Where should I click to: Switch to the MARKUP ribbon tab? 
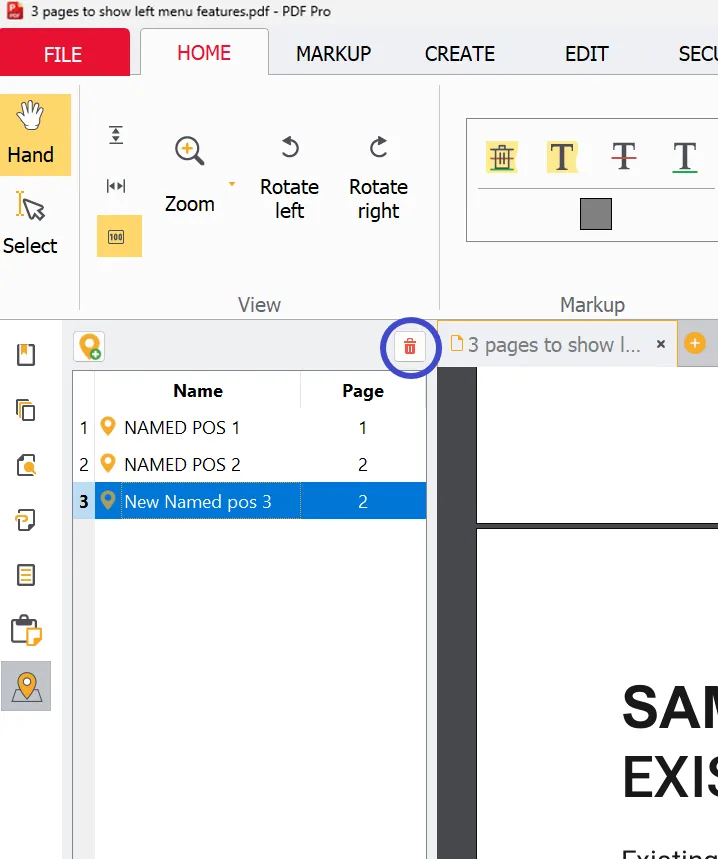point(334,54)
